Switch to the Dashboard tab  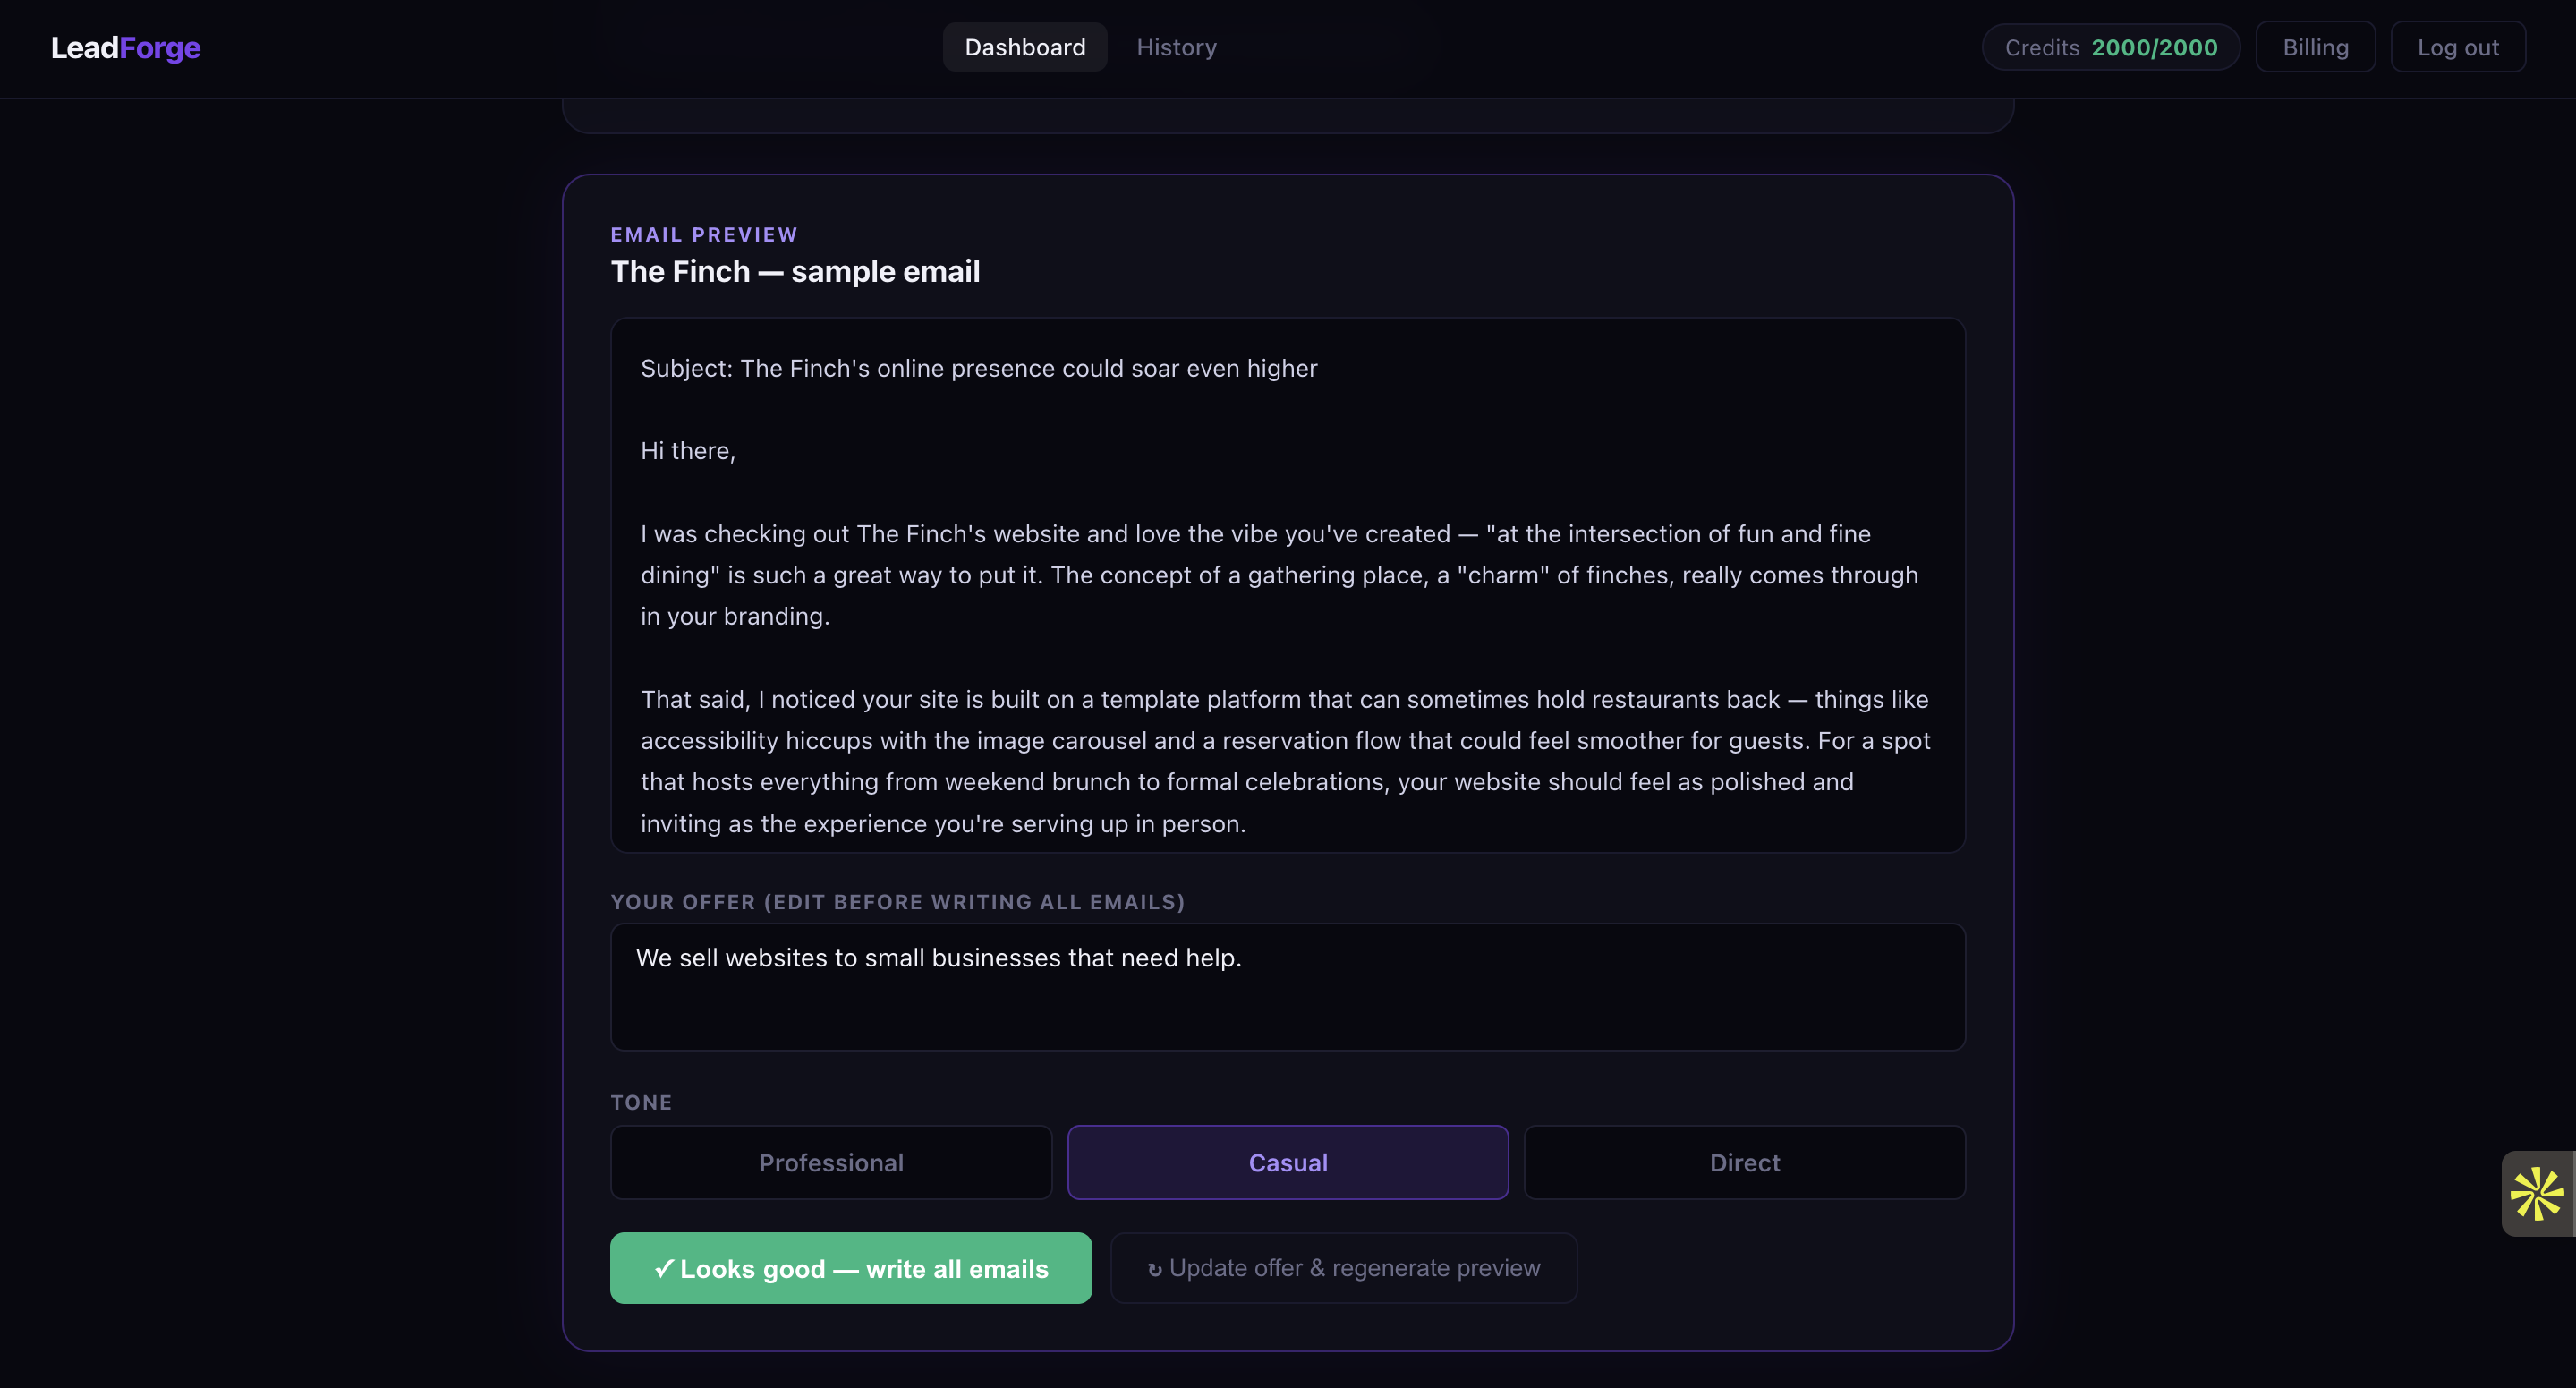click(x=1024, y=48)
